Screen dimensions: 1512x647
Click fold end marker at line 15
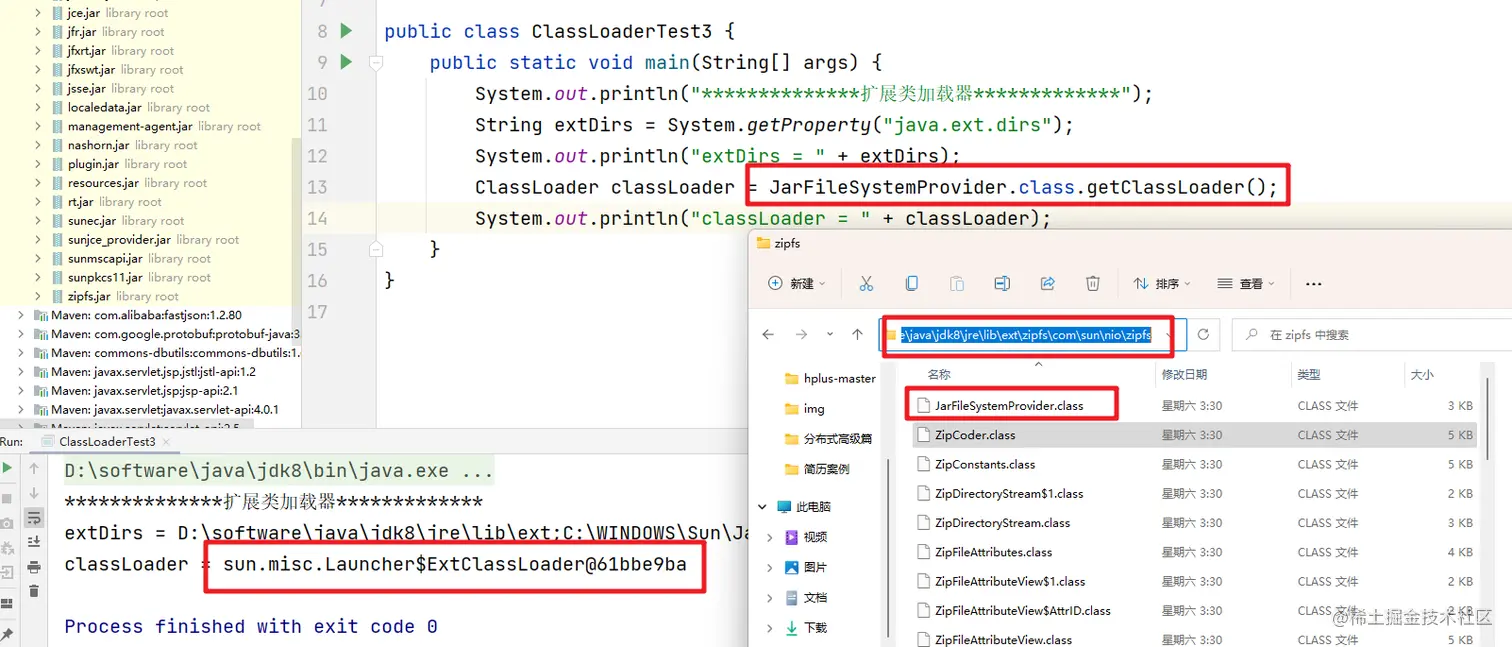click(376, 248)
